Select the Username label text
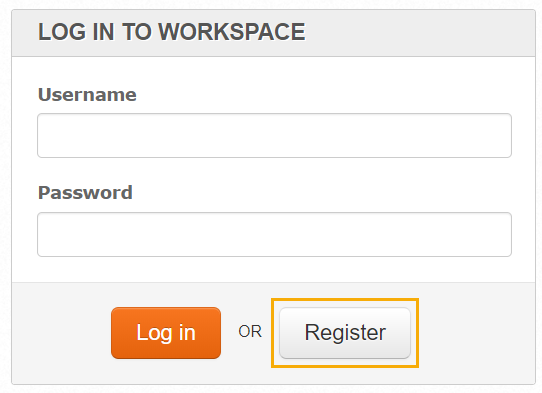 point(87,94)
